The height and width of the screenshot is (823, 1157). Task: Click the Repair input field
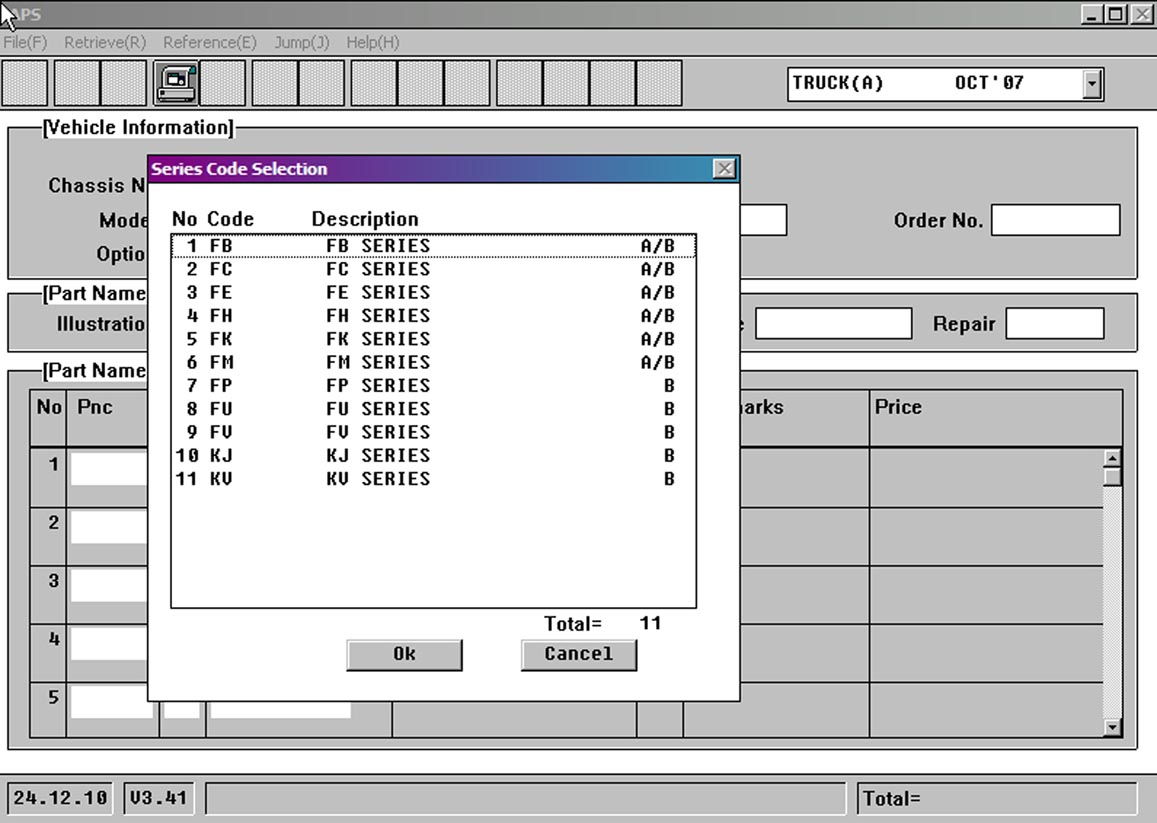click(1054, 324)
